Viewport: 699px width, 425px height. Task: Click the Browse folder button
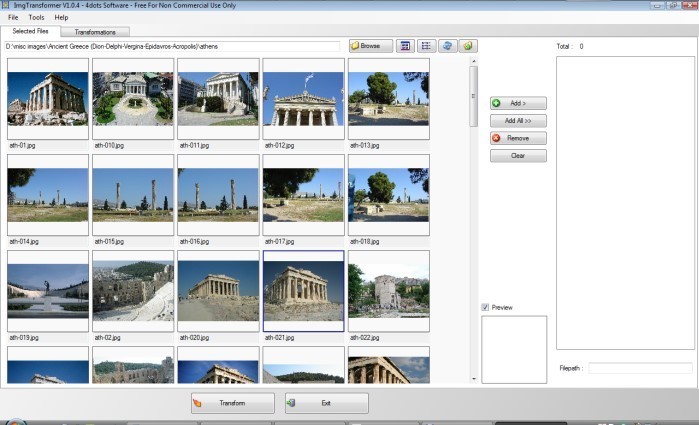pyautogui.click(x=371, y=46)
